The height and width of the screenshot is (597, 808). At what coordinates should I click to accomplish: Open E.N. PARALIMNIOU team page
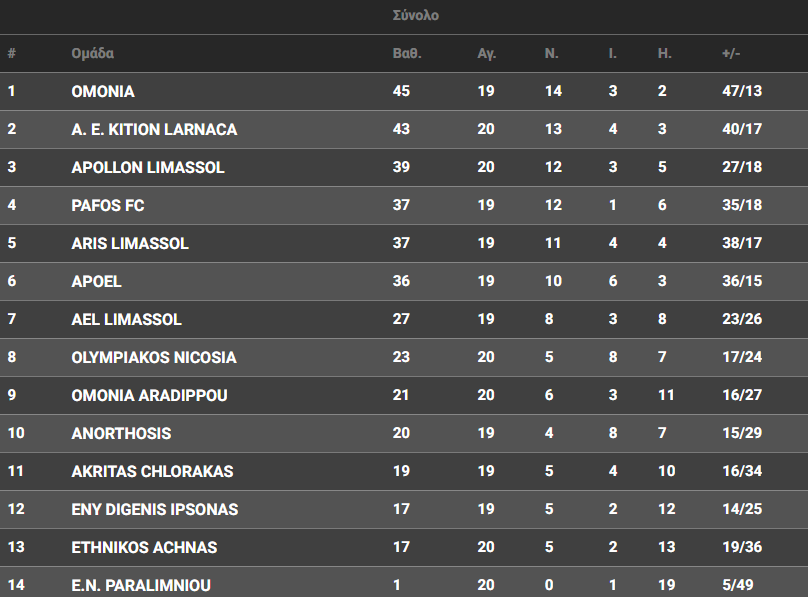tap(141, 585)
